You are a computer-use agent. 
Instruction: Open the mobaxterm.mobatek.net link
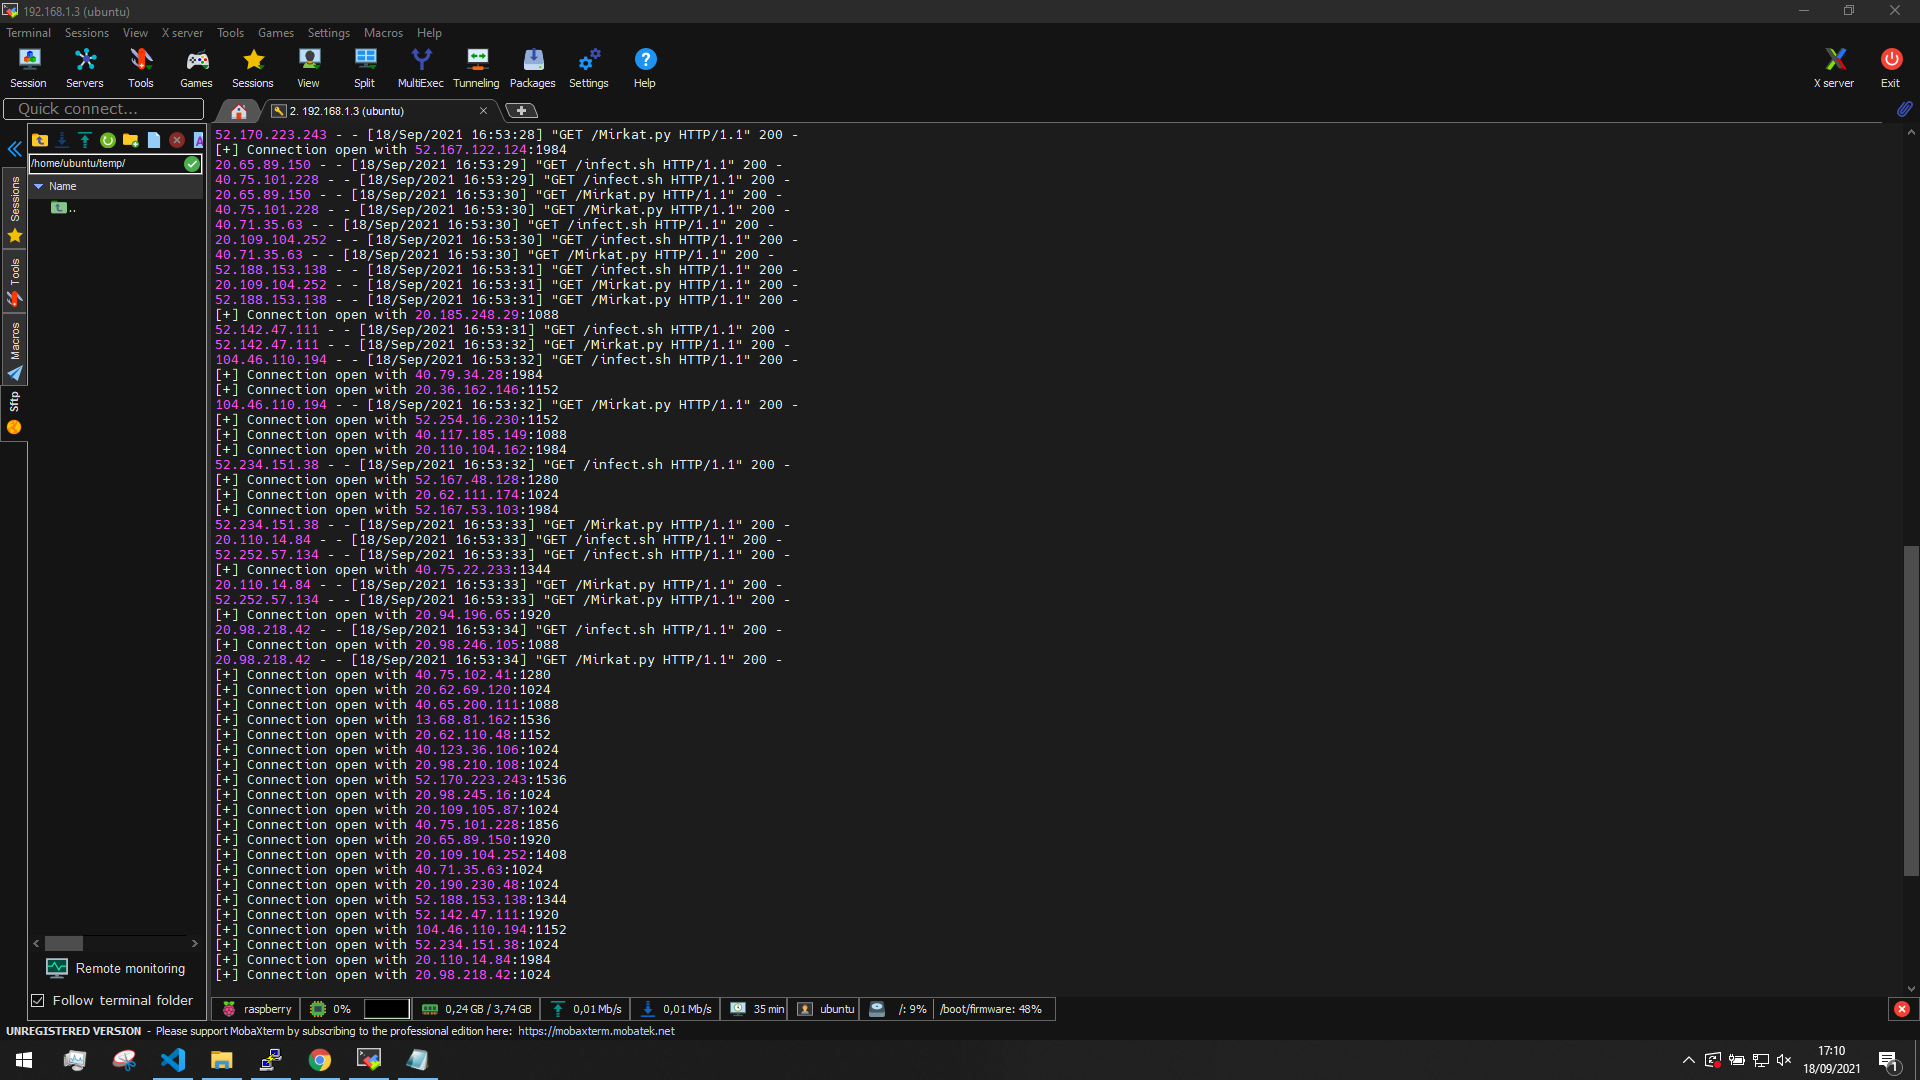[596, 1031]
